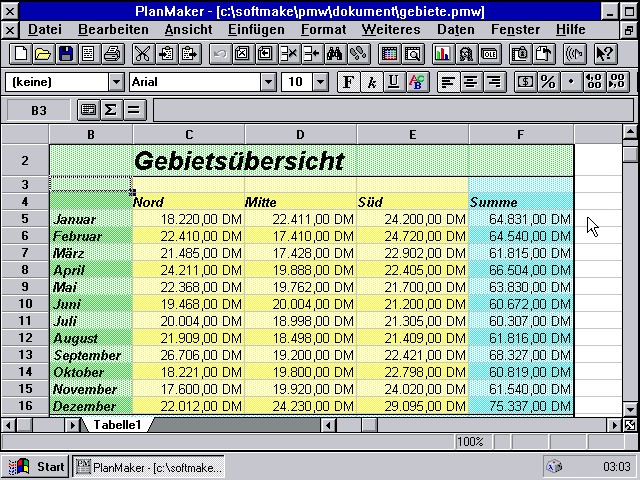Viewport: 640px width, 480px height.
Task: Align cell content left
Action: point(448,82)
